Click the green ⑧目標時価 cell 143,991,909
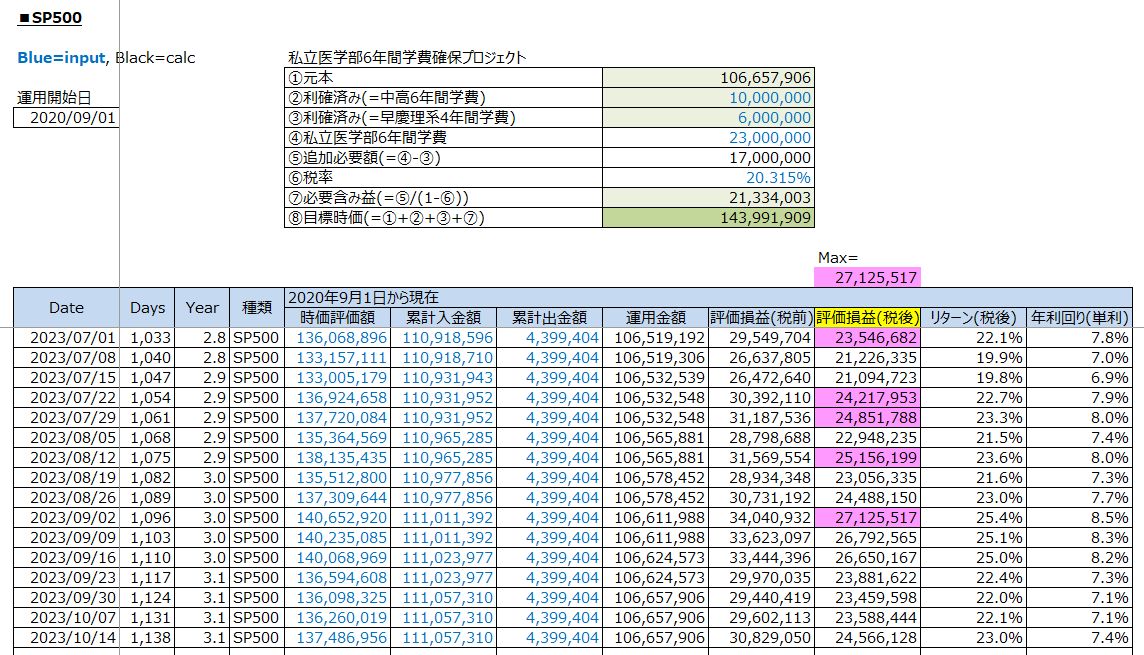 click(x=708, y=218)
